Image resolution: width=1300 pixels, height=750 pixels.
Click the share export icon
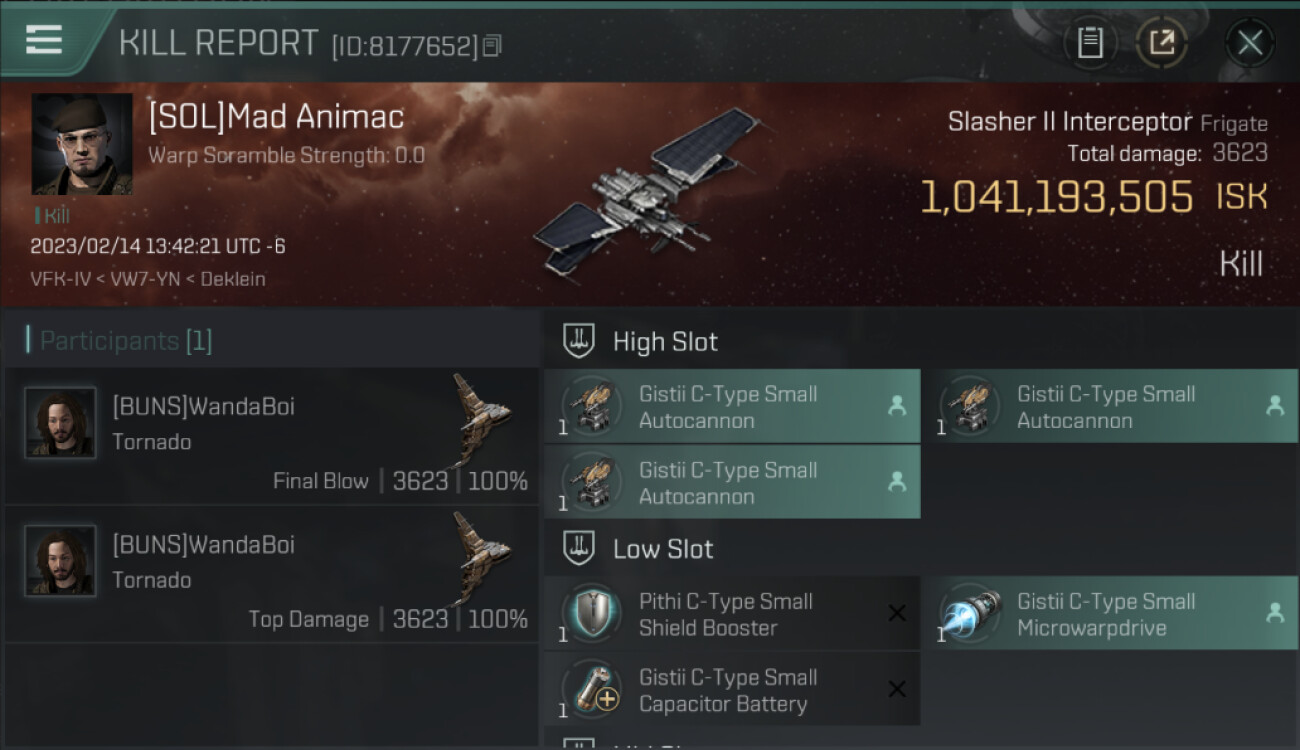point(1161,42)
